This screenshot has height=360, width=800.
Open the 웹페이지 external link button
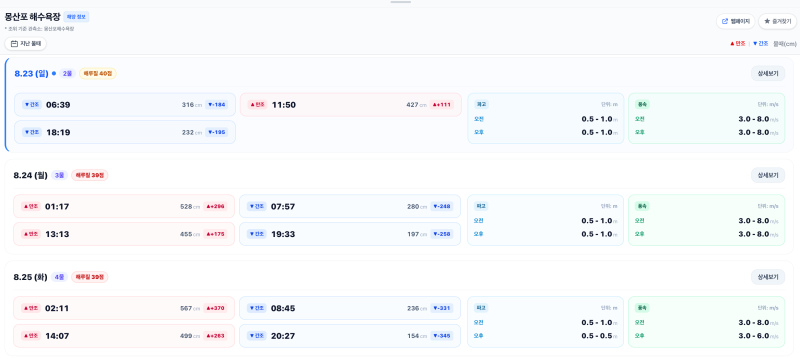point(736,21)
